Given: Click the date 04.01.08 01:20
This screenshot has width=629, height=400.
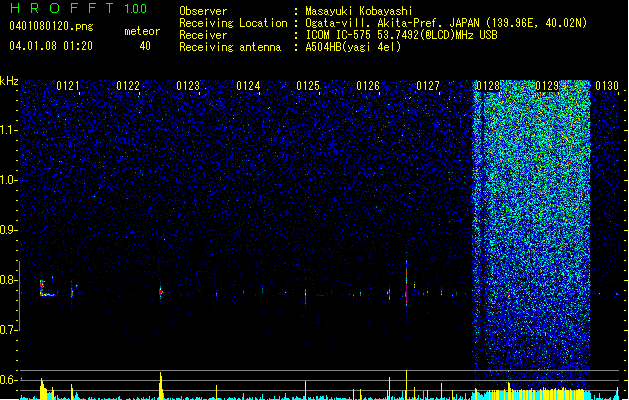Looking at the screenshot, I should [51, 45].
